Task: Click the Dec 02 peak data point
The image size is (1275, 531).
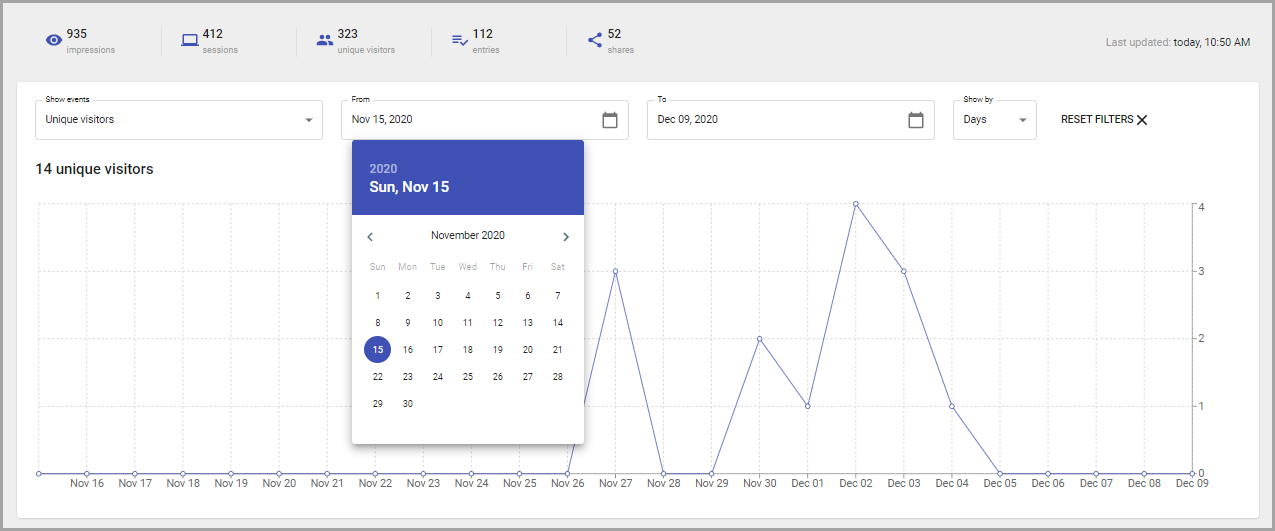Action: (x=855, y=204)
